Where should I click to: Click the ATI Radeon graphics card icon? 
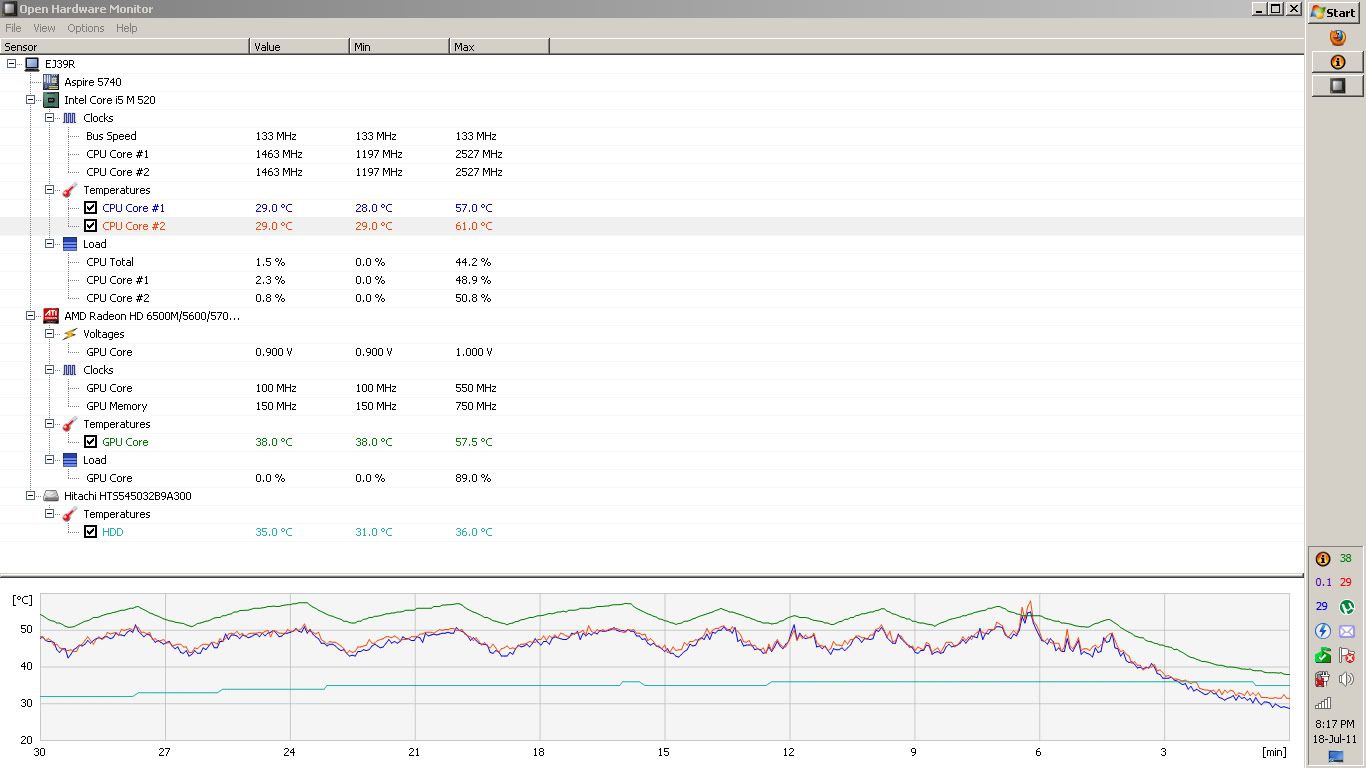[x=51, y=316]
